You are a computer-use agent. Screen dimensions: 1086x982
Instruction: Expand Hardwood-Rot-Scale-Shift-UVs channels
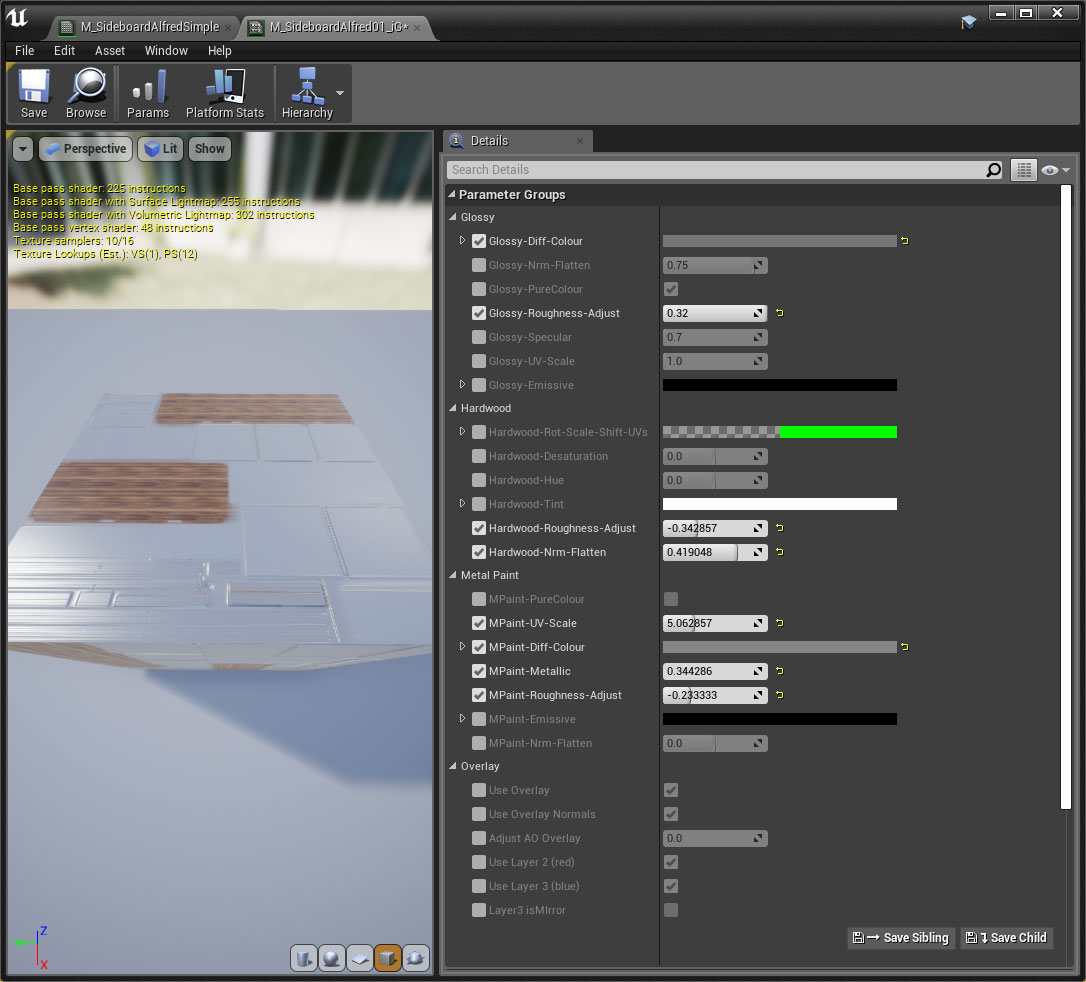click(463, 431)
